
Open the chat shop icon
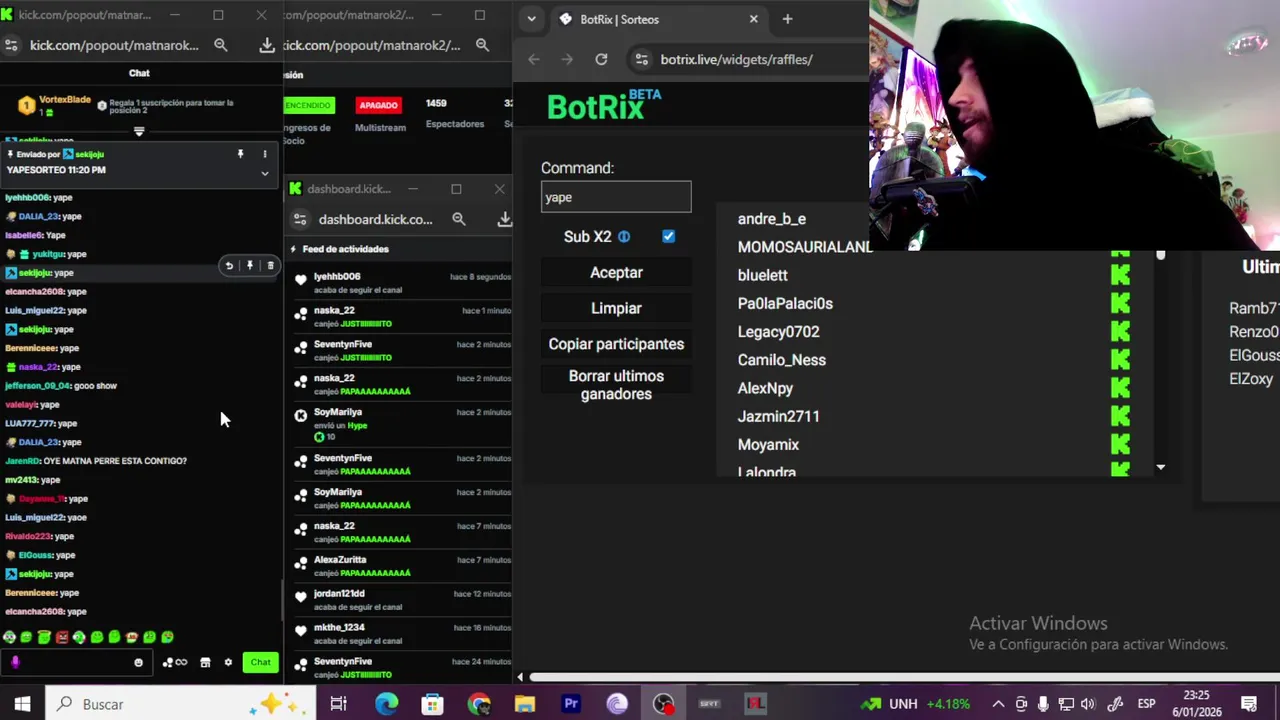205,662
